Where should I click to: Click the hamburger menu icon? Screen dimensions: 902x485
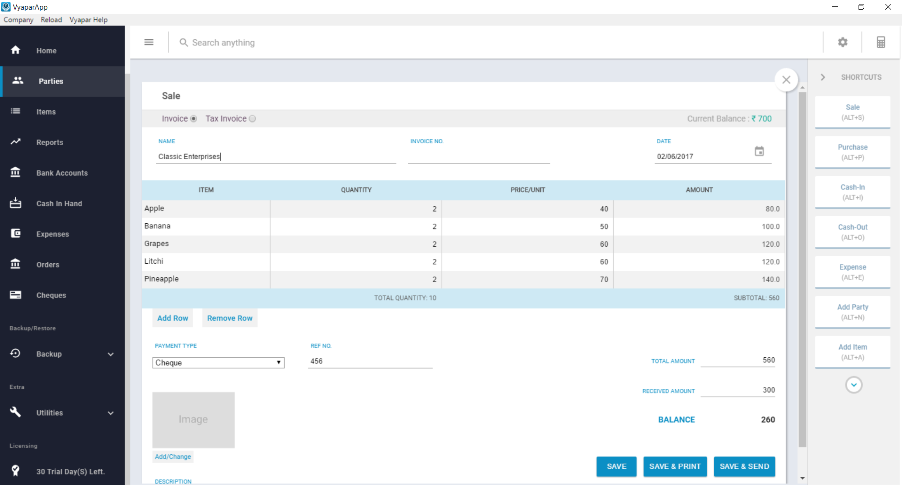(149, 42)
